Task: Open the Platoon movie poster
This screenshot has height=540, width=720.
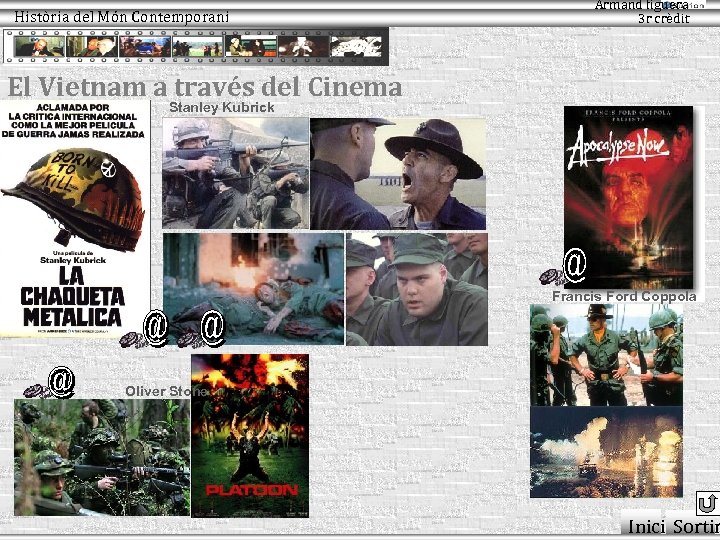Action: (250, 435)
